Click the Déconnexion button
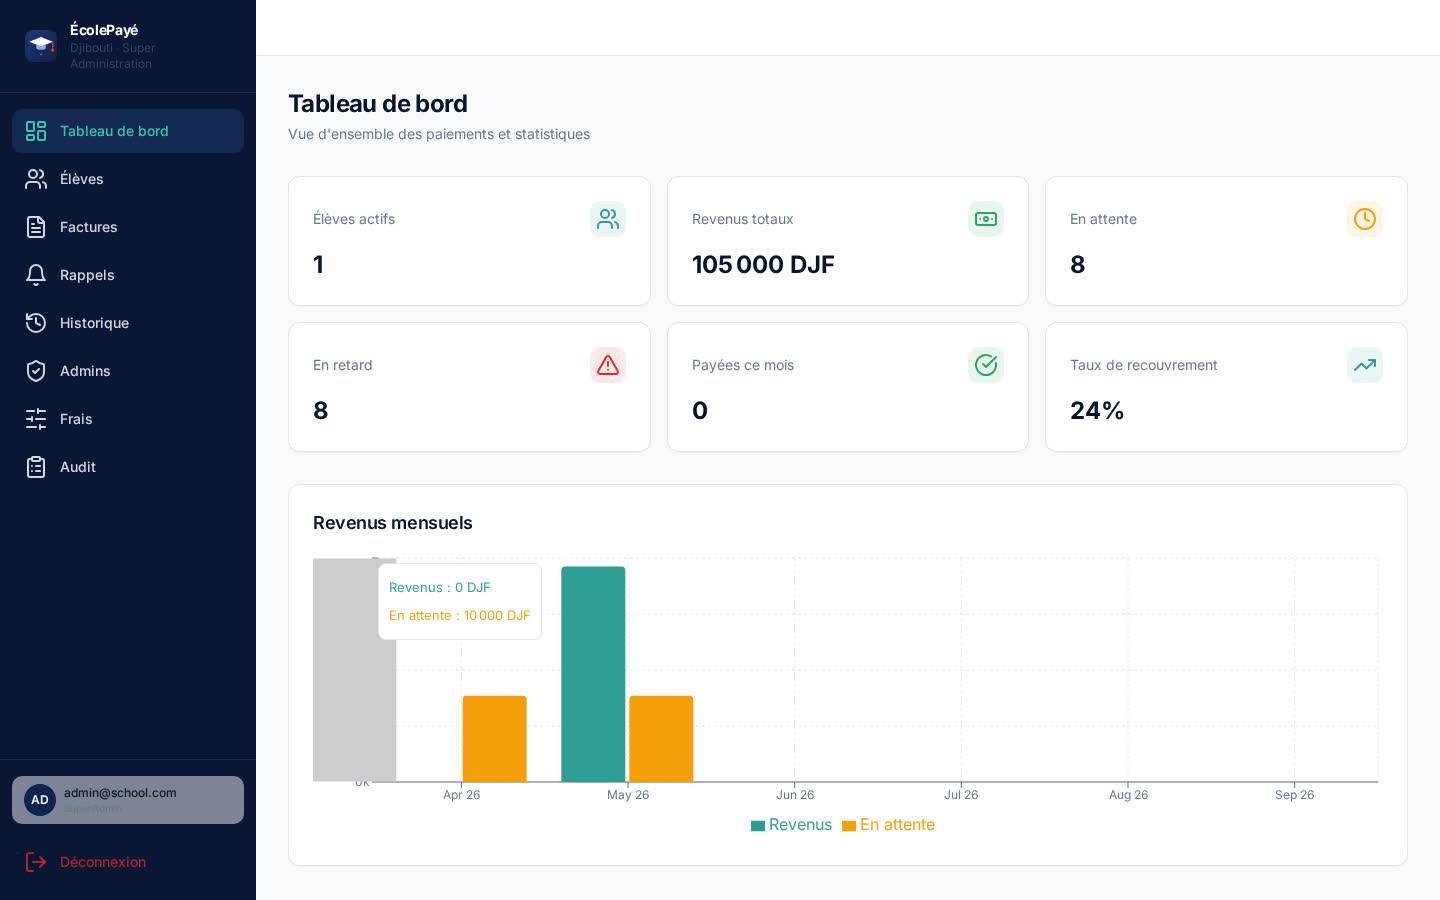Viewport: 1440px width, 900px height. coord(128,862)
